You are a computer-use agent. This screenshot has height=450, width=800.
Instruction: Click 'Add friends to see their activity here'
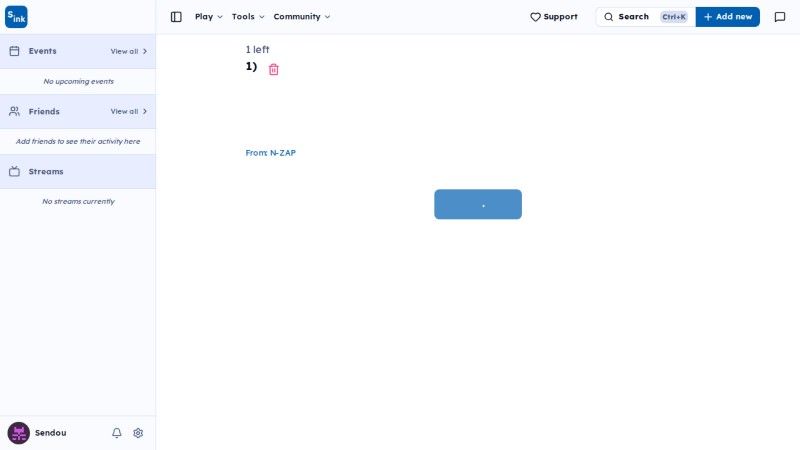click(x=78, y=141)
